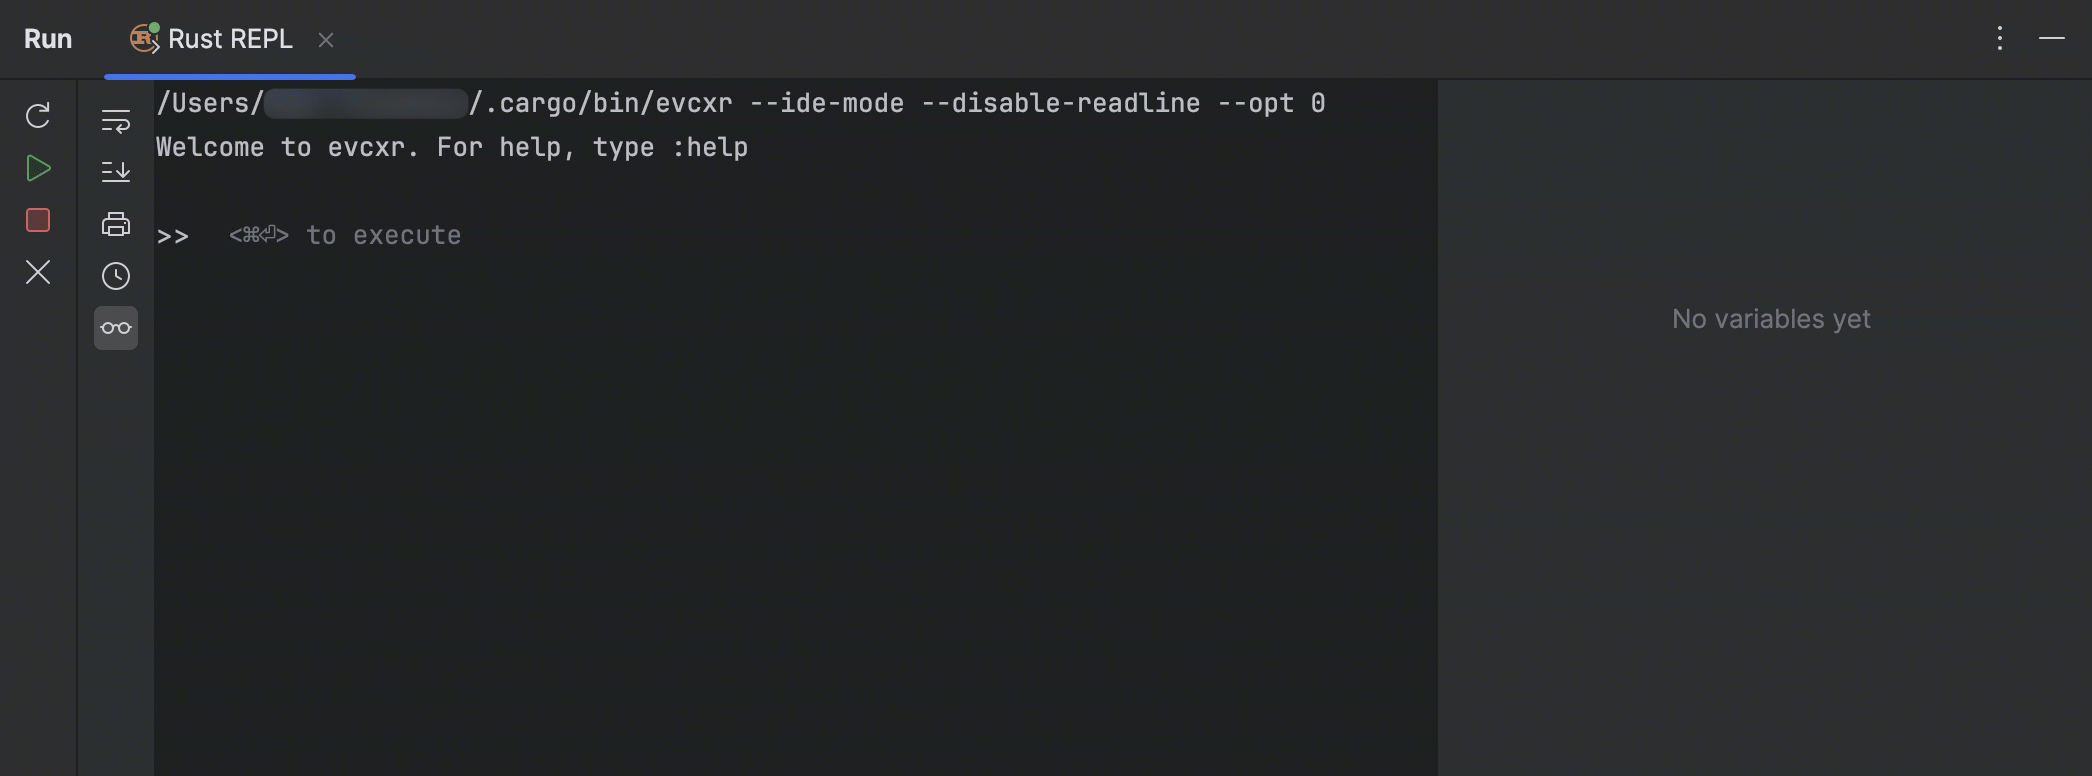The width and height of the screenshot is (2092, 776).
Task: Print the console output
Action: click(116, 223)
